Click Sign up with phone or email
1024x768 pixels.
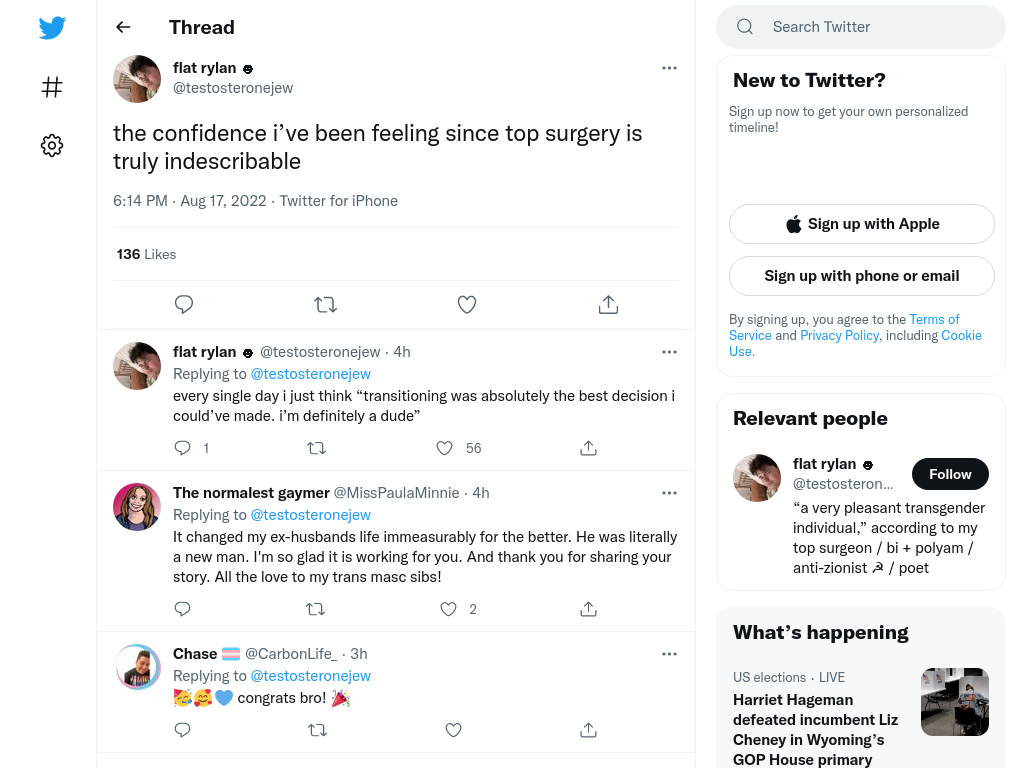coord(861,276)
